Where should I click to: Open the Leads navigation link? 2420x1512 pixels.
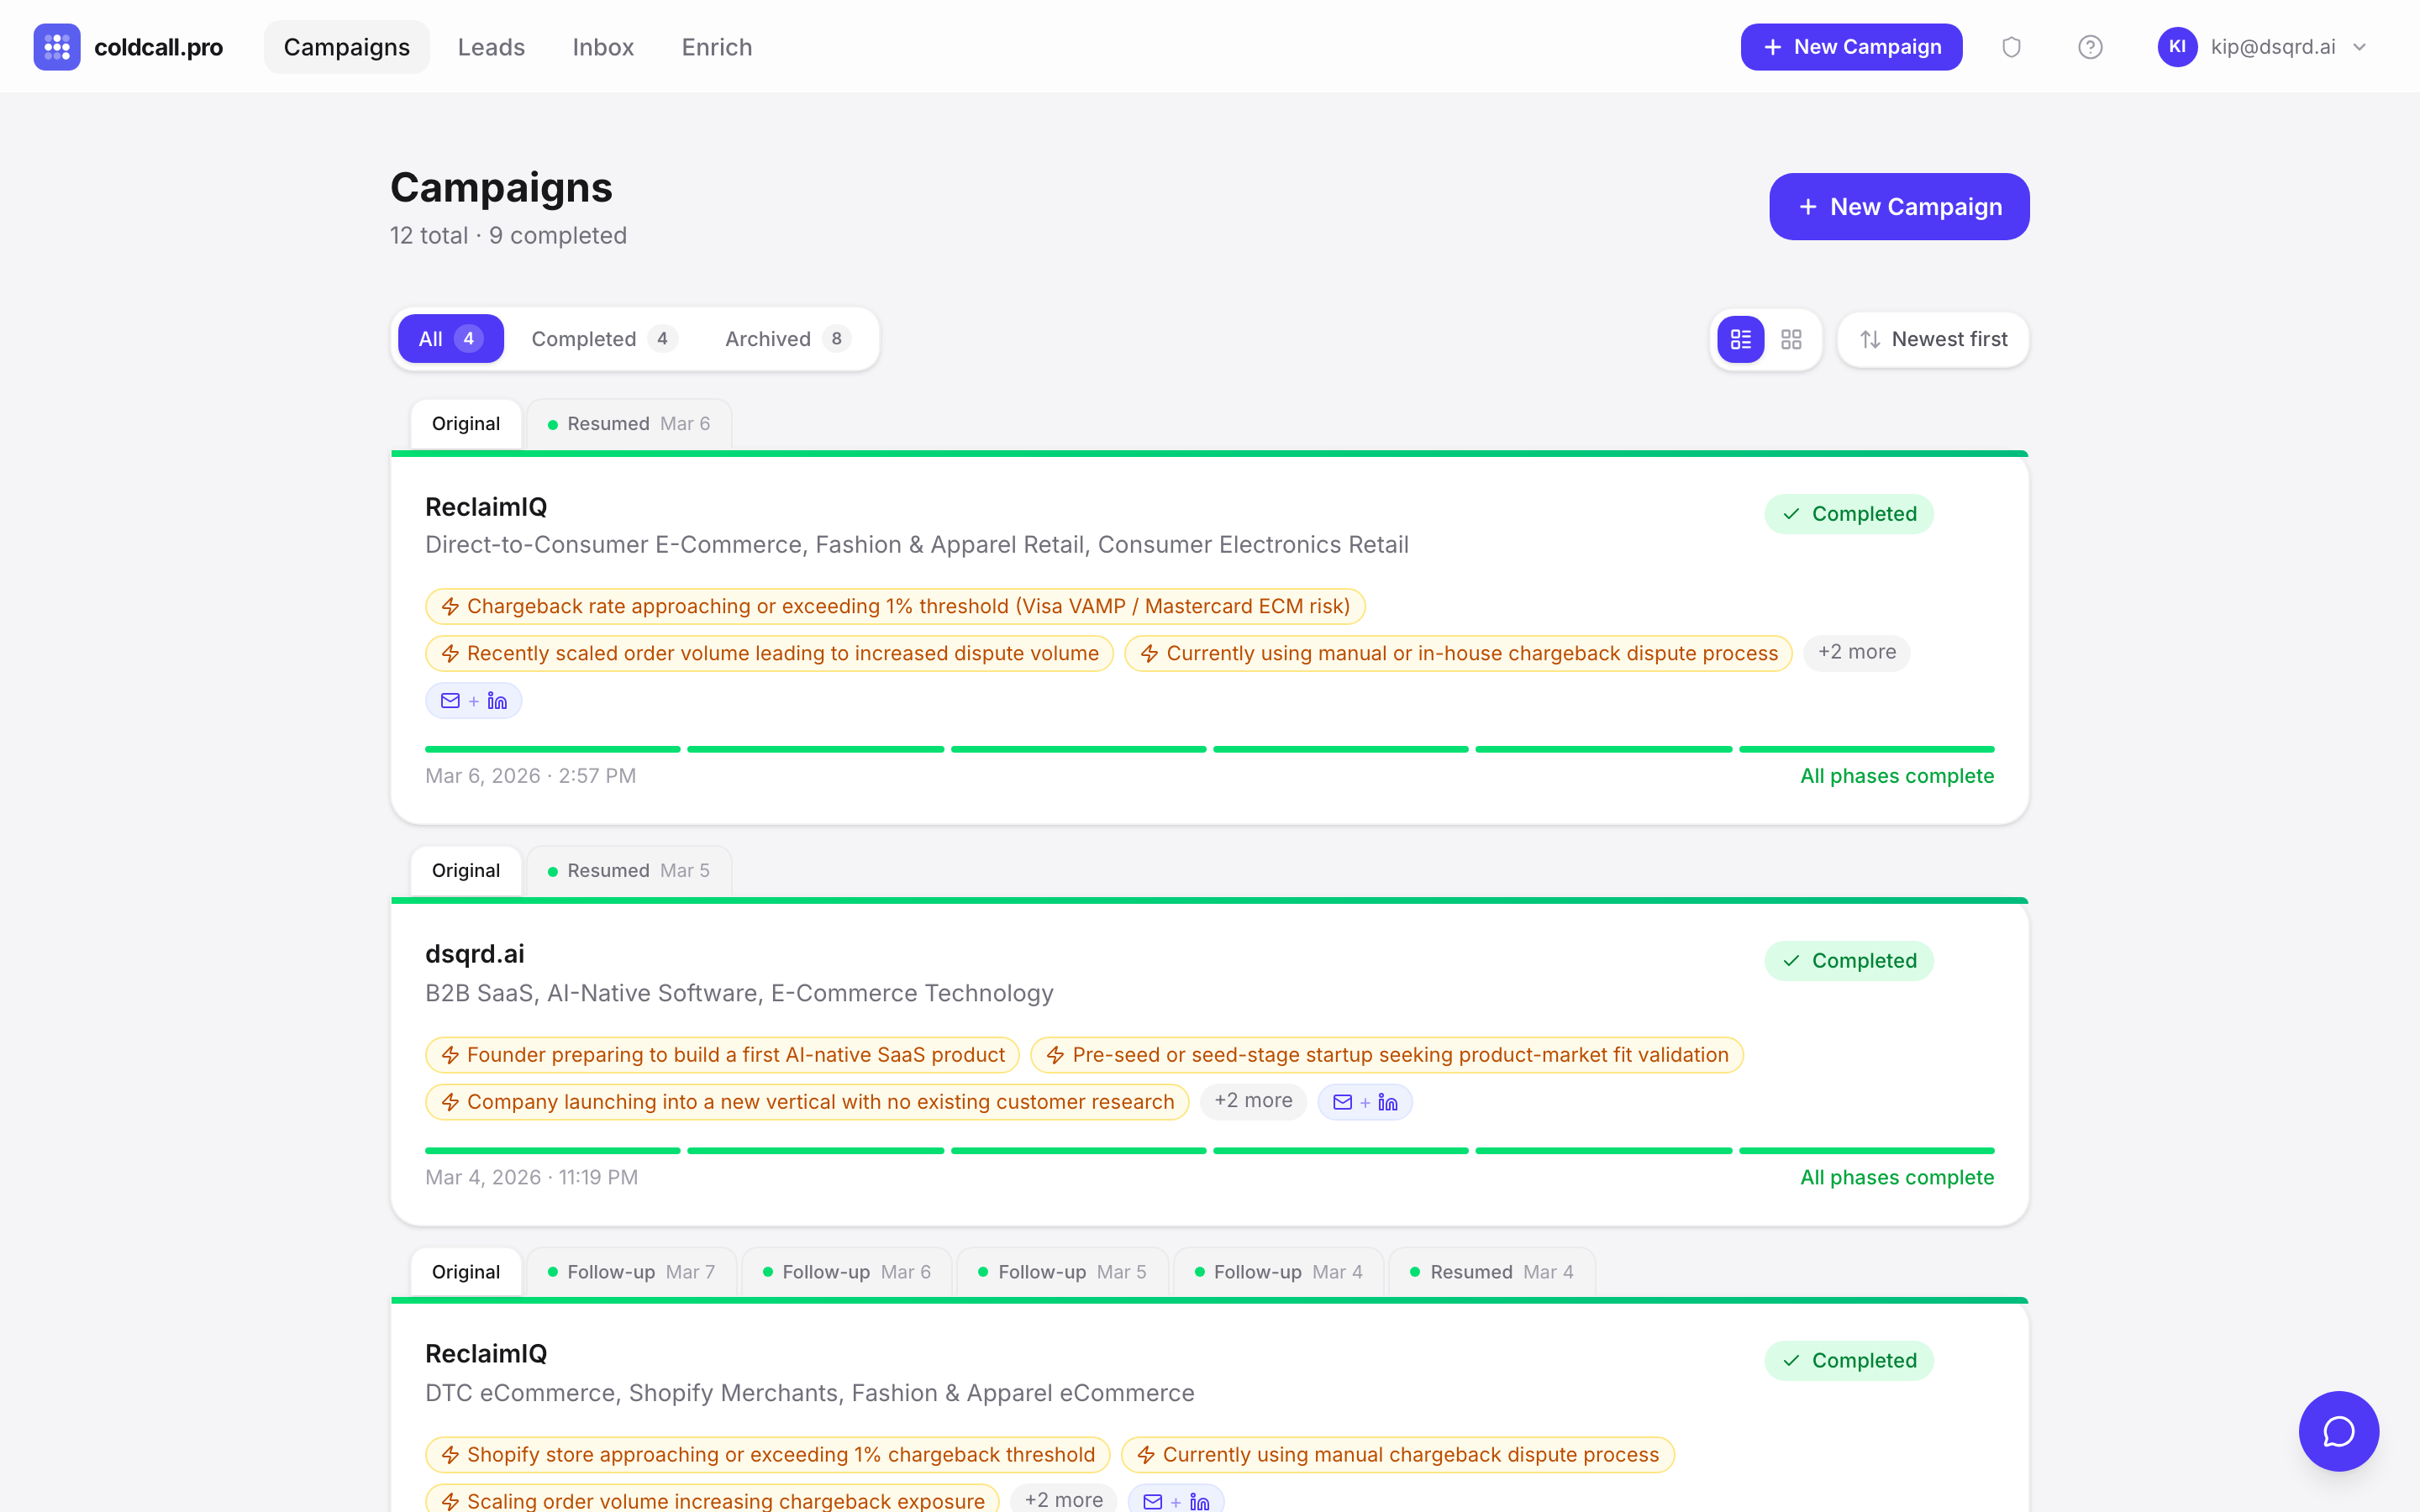(491, 46)
